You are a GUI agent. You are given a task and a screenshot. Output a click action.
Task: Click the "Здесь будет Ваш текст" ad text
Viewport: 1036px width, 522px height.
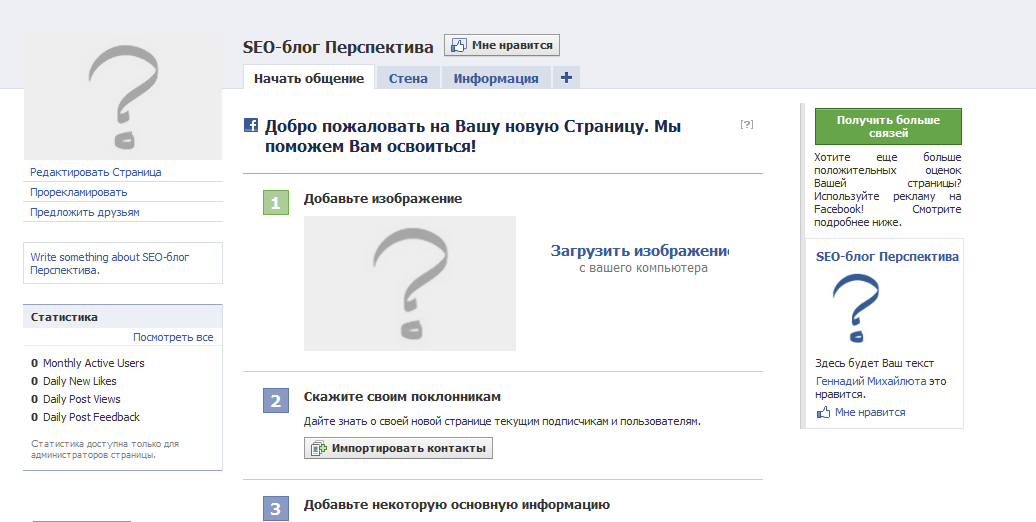(x=874, y=363)
